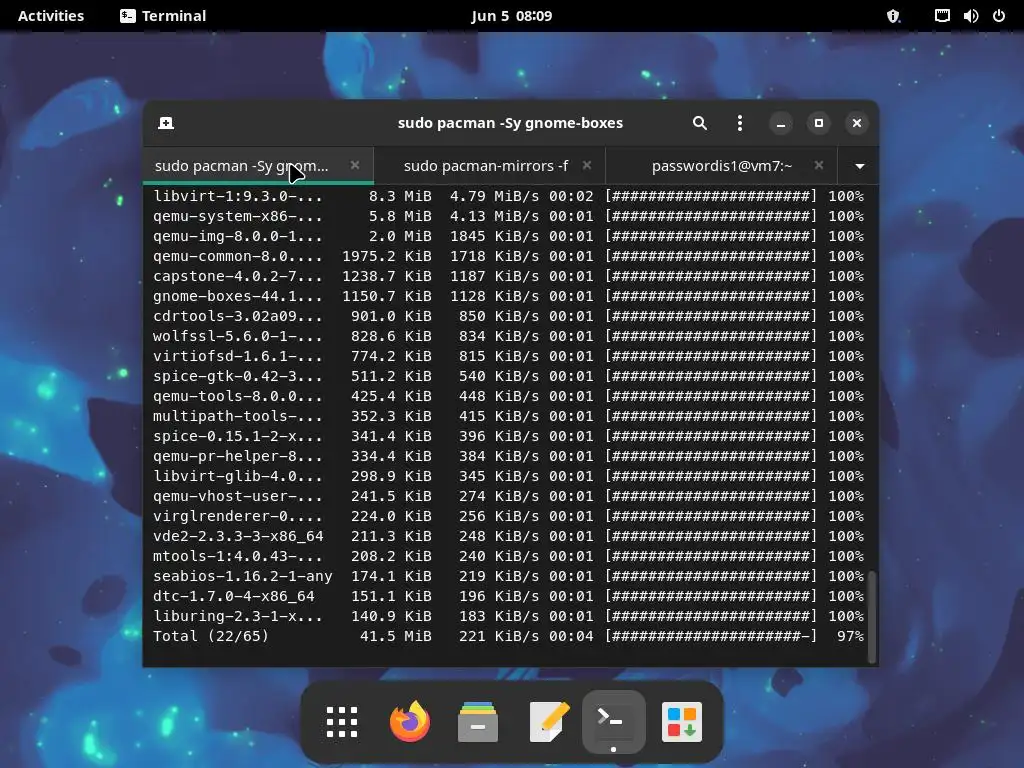Click the spice-gtk-0.42-3 package name

pyautogui.click(x=238, y=376)
